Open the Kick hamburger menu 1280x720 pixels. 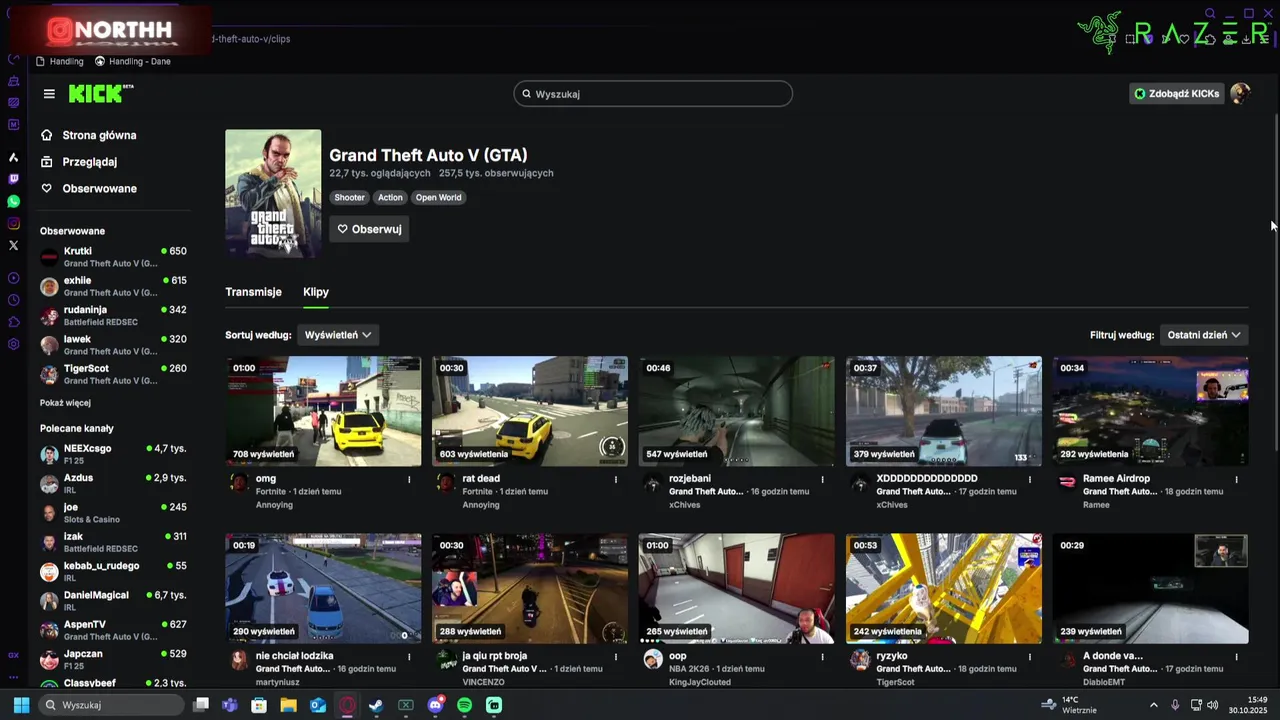[x=49, y=94]
